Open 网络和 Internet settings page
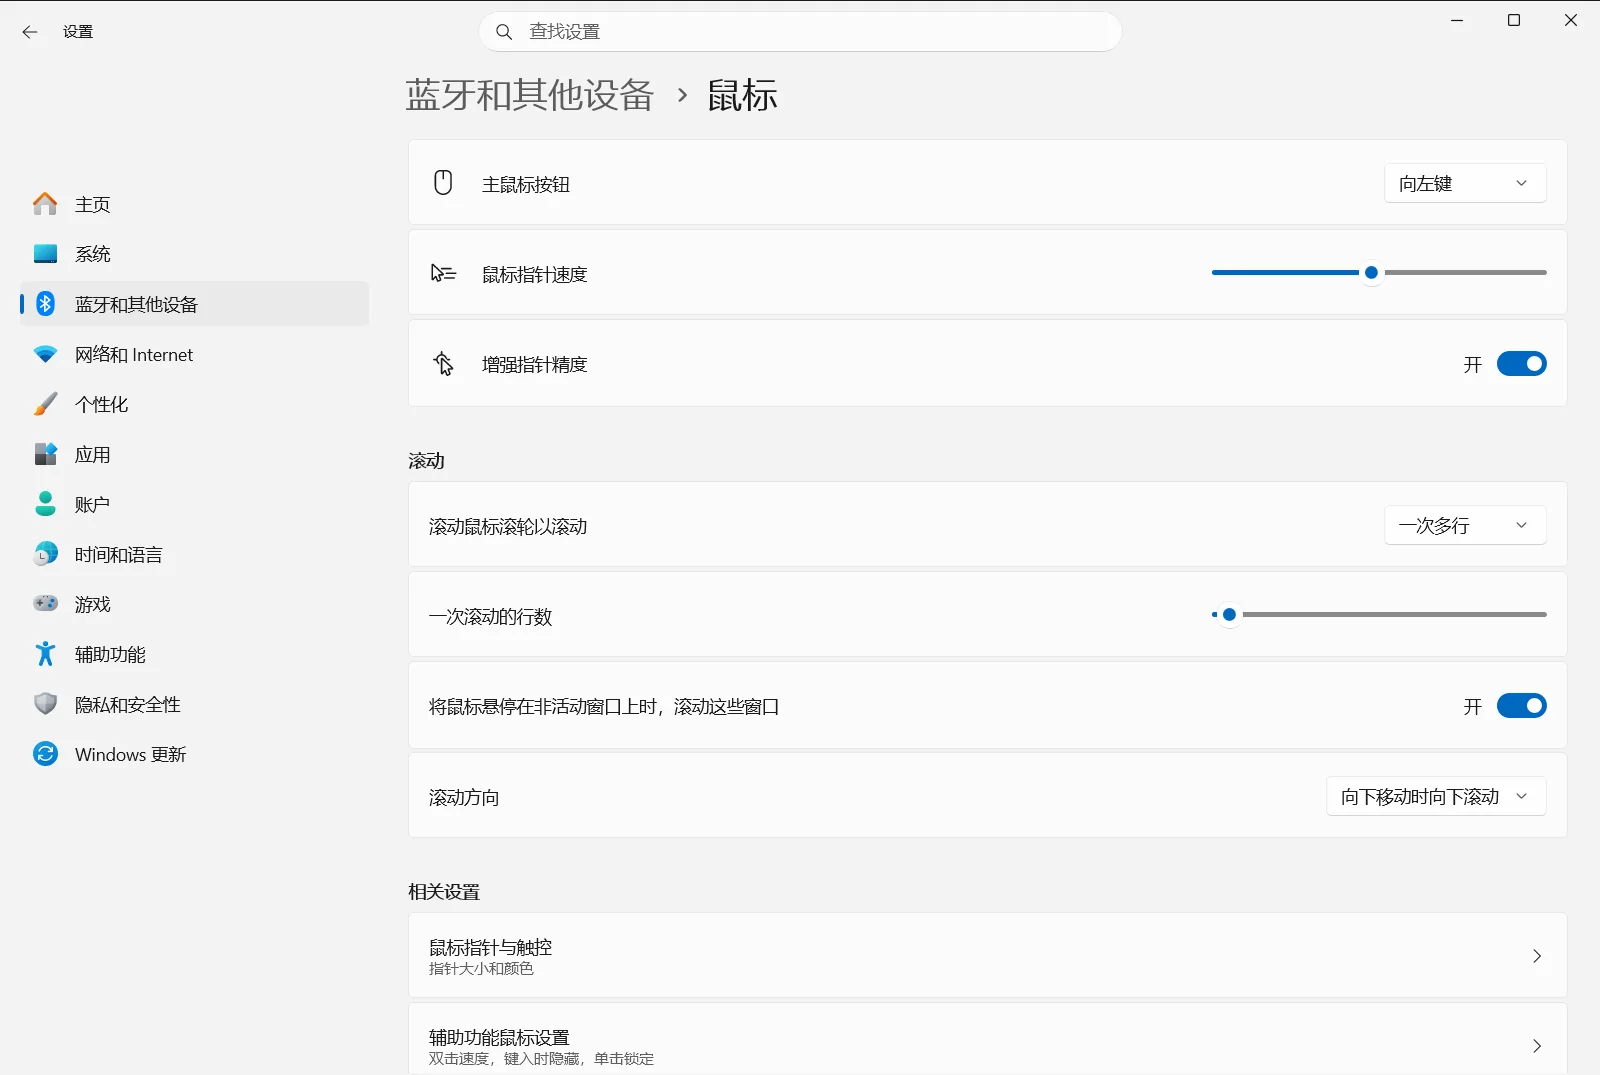This screenshot has width=1600, height=1075. coord(194,354)
